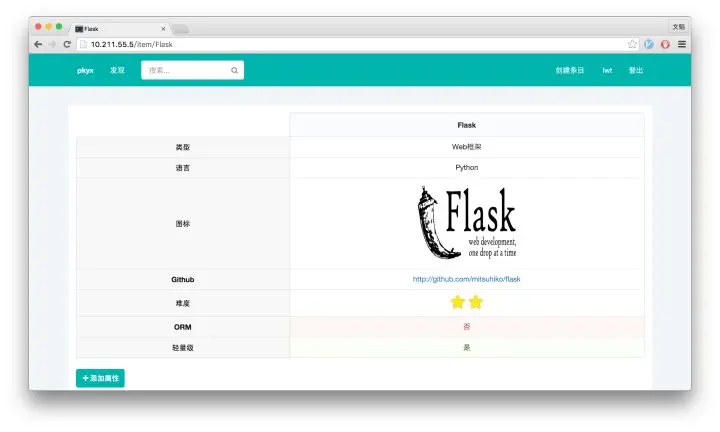Image resolution: width=720 pixels, height=432 pixels.
Task: Open the blue extension icon in the toolbar
Action: pos(649,44)
